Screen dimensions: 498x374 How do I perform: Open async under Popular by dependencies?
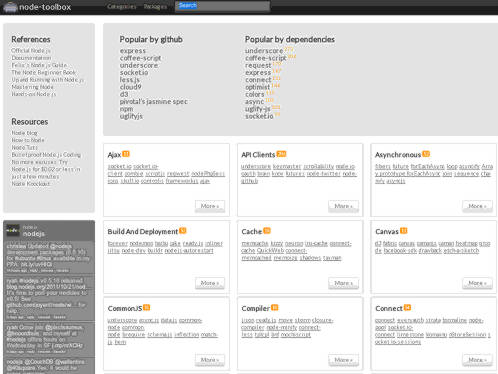click(x=255, y=102)
